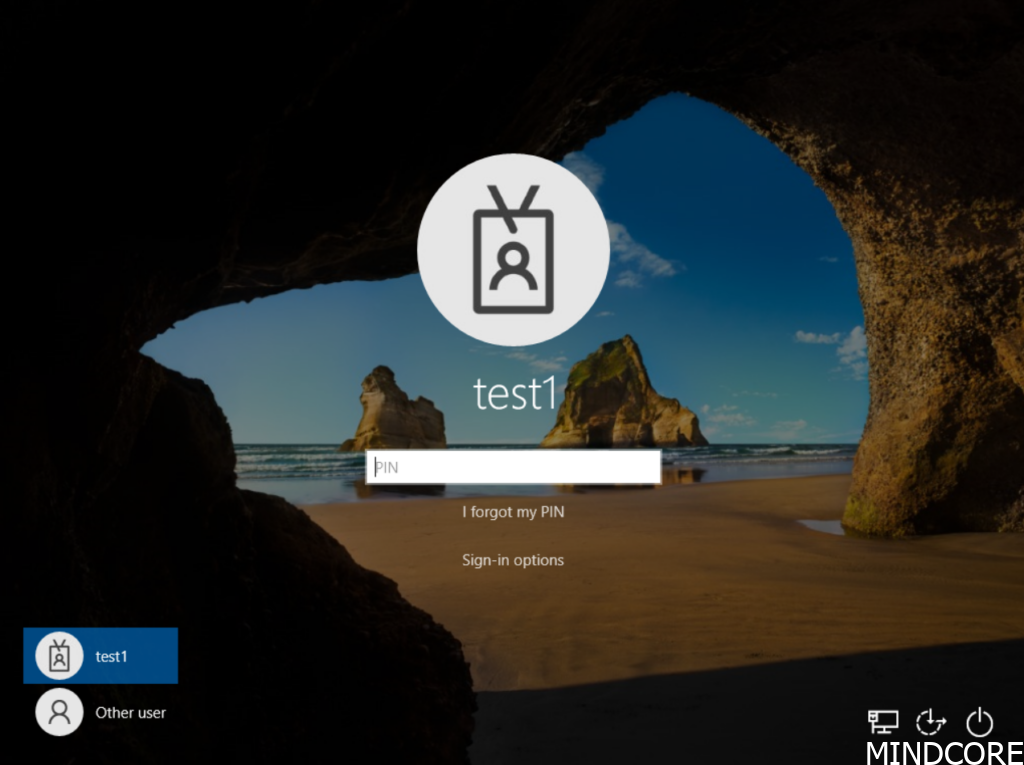Expand Sign-in options
This screenshot has width=1024, height=765.
(x=513, y=560)
